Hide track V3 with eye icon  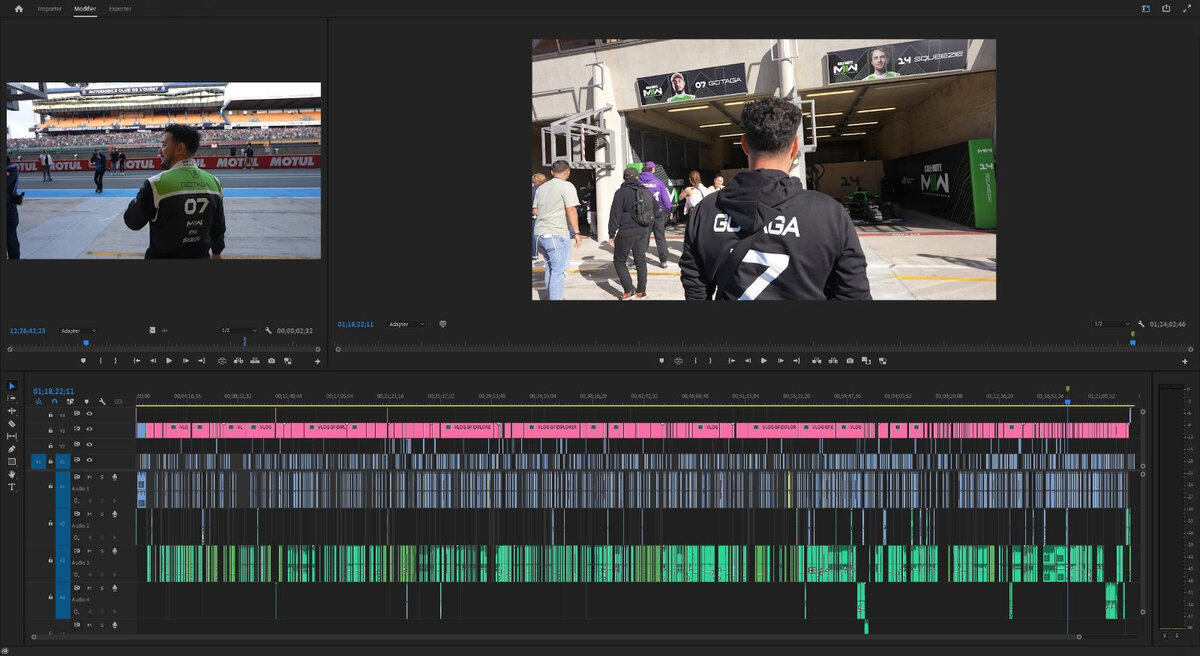90,430
